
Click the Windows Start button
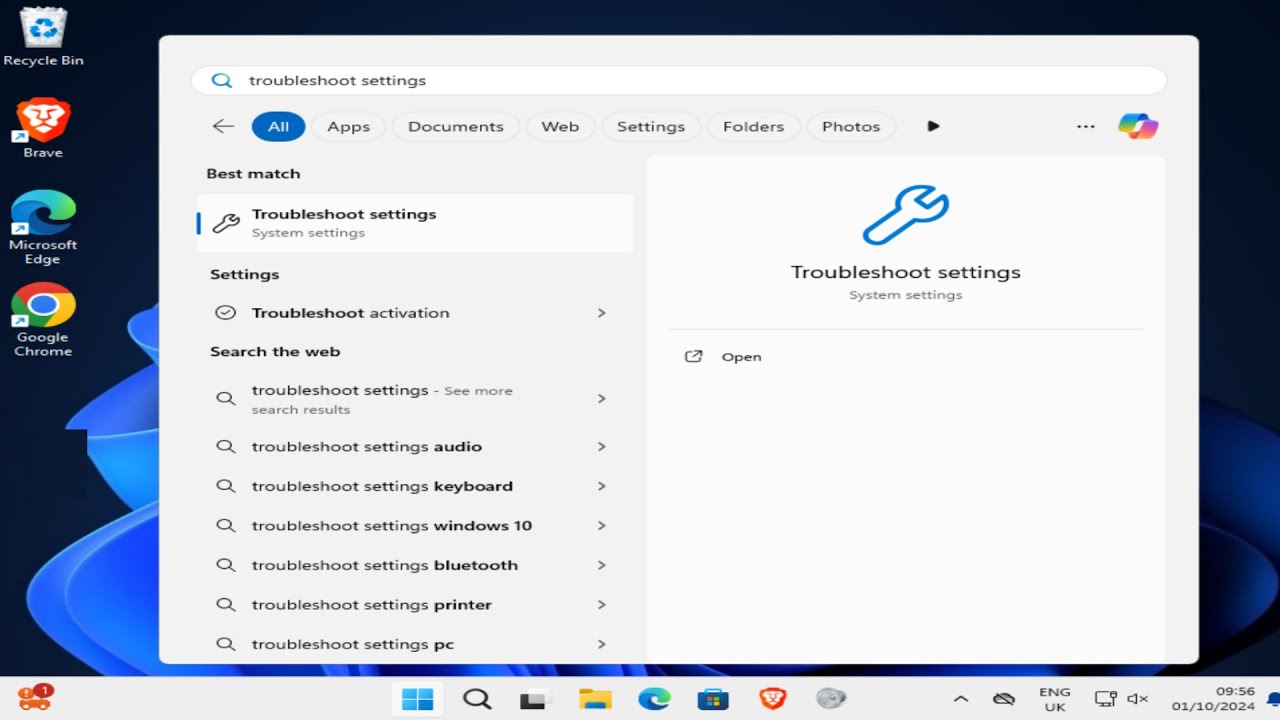point(417,698)
